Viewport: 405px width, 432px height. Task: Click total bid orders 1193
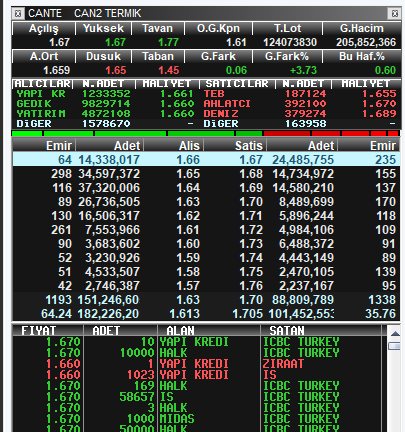click(58, 300)
